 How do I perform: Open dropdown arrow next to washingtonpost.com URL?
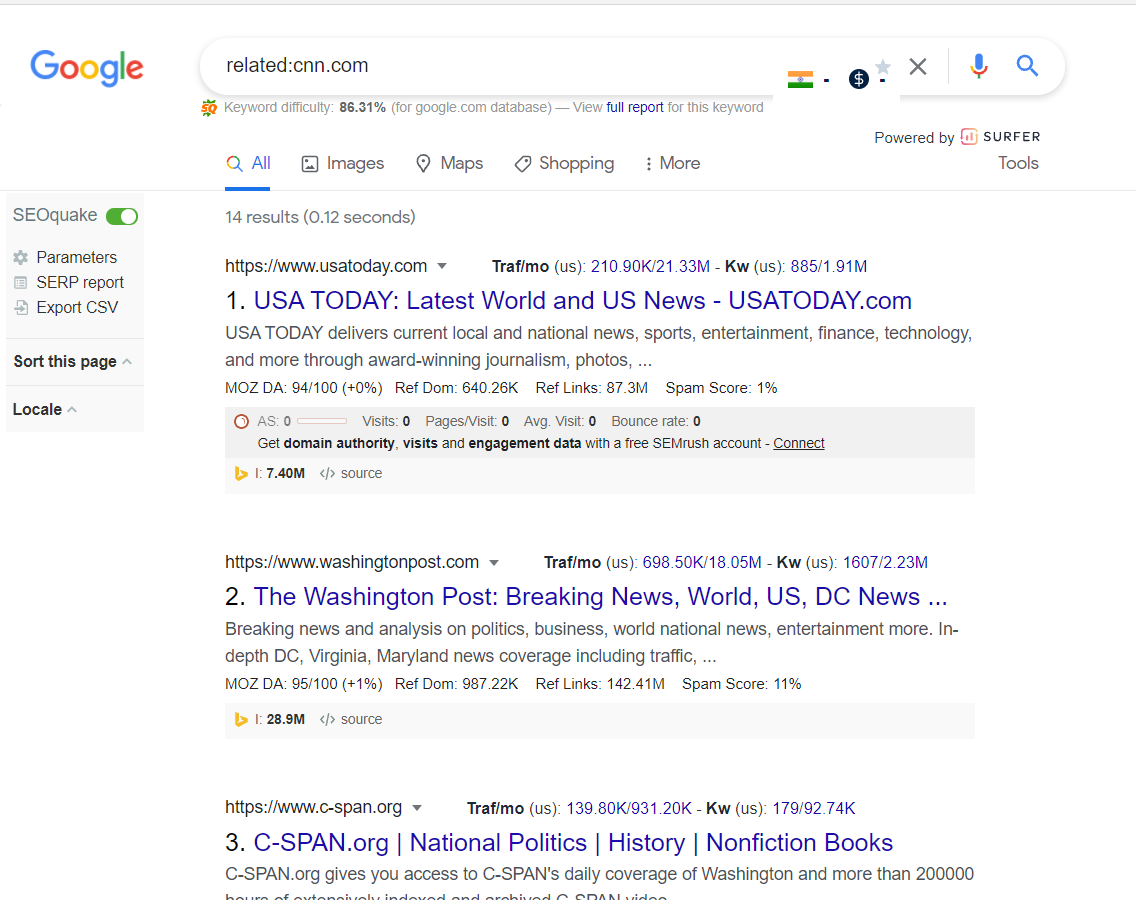[x=494, y=562]
